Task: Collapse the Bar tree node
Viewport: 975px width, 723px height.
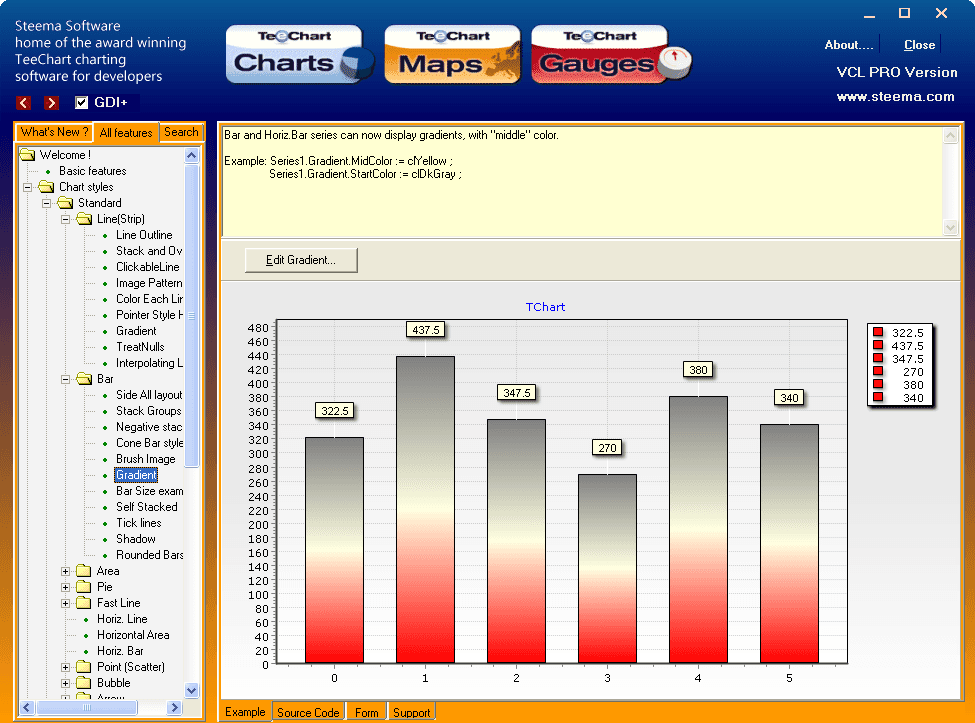Action: tap(65, 379)
